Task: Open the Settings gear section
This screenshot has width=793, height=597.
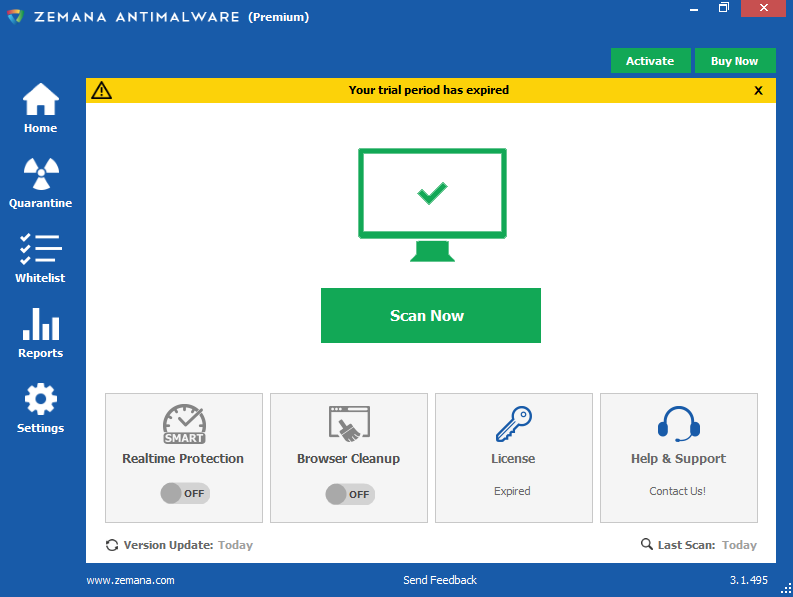Action: click(x=40, y=408)
